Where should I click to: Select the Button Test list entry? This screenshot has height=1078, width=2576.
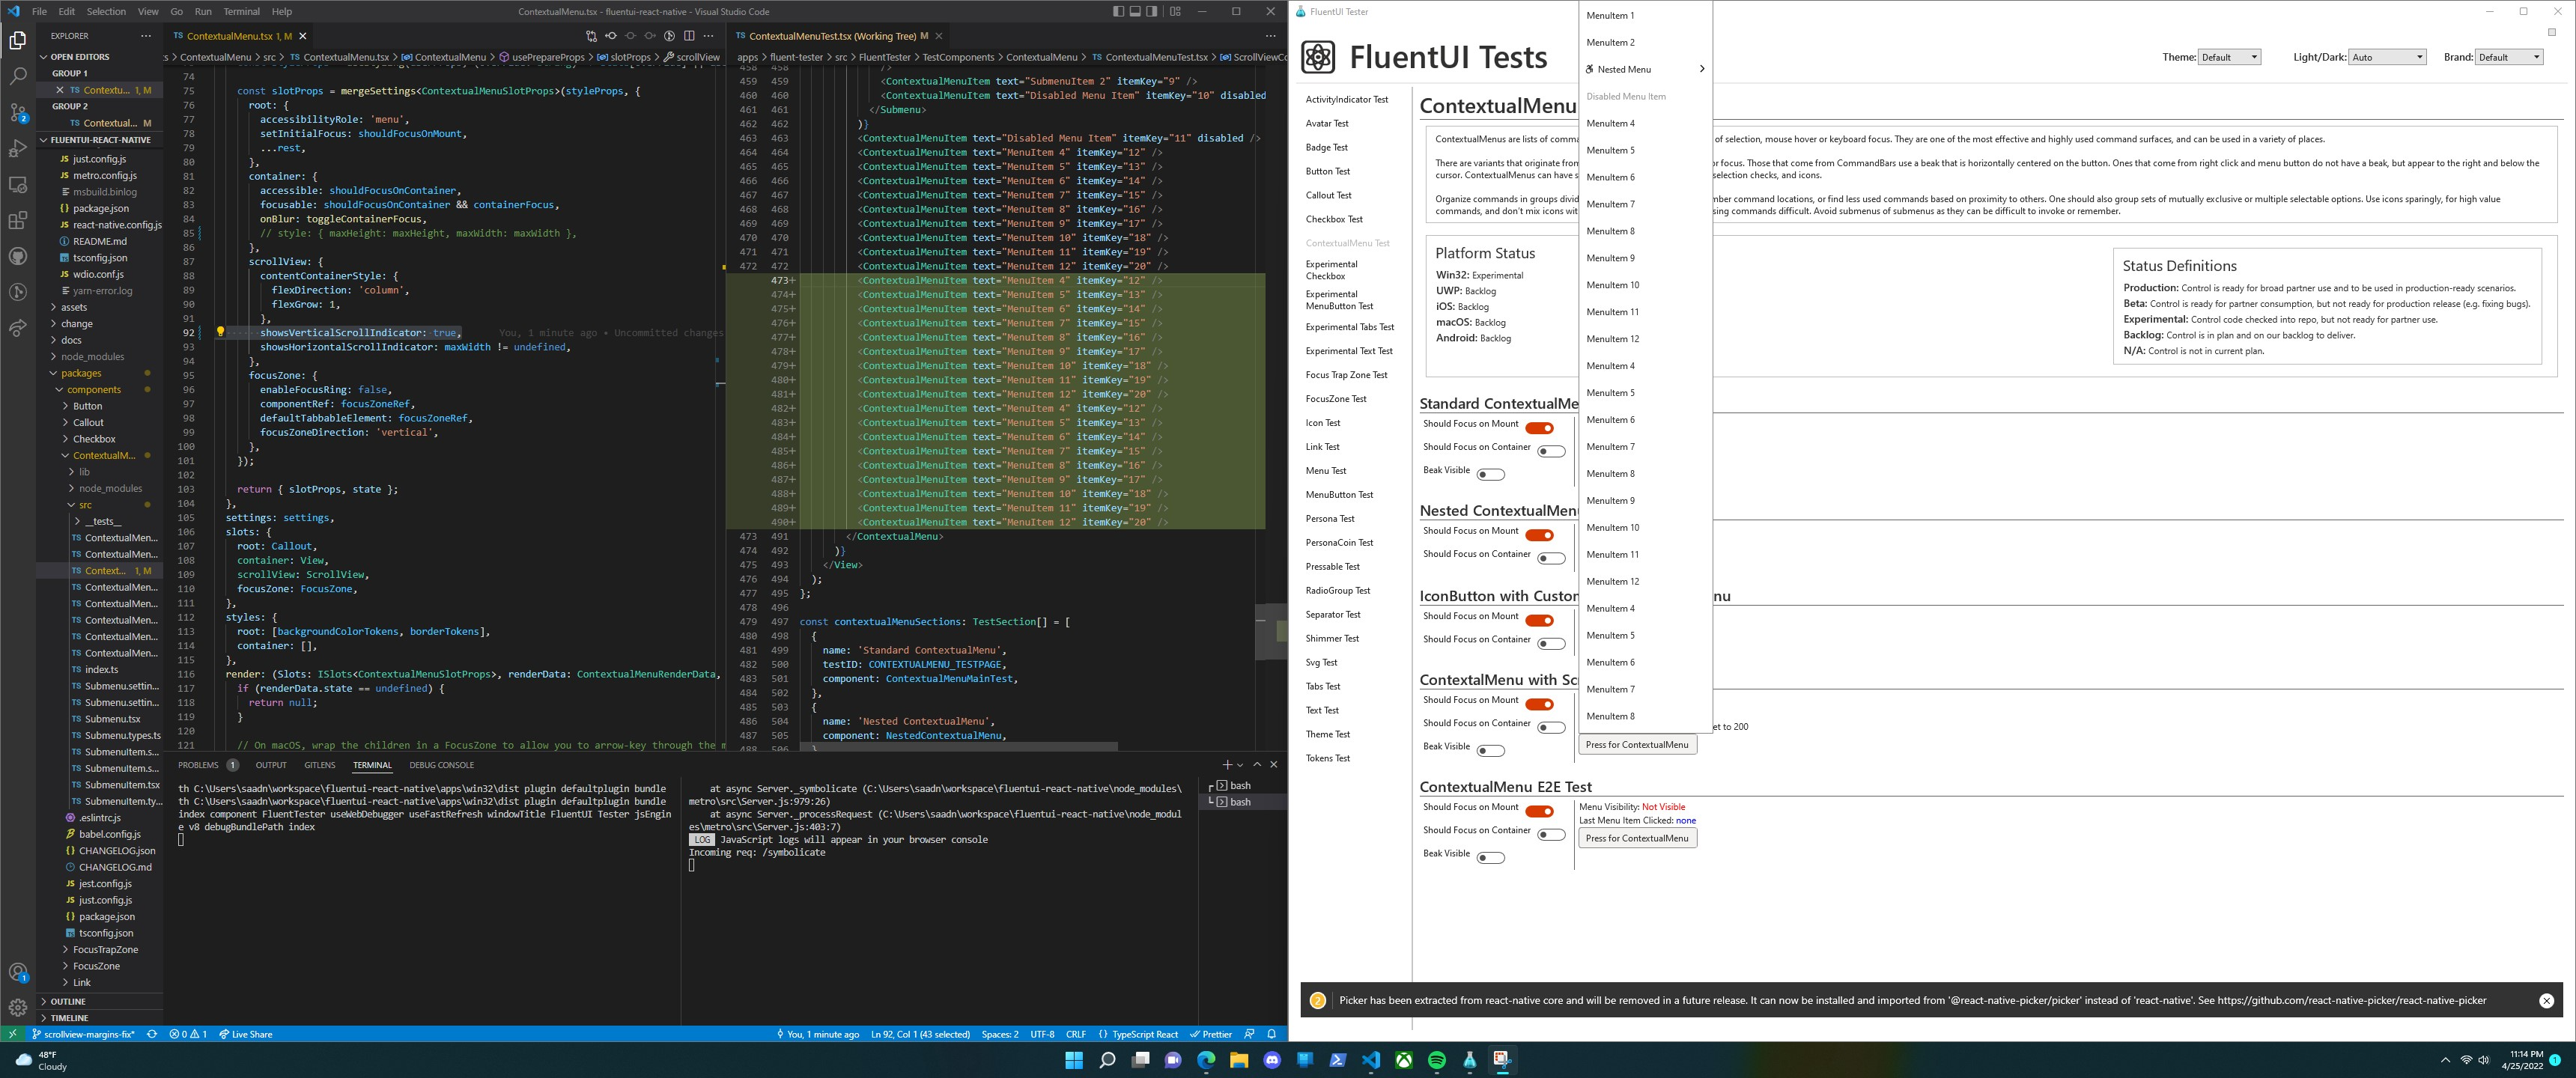tap(1327, 171)
